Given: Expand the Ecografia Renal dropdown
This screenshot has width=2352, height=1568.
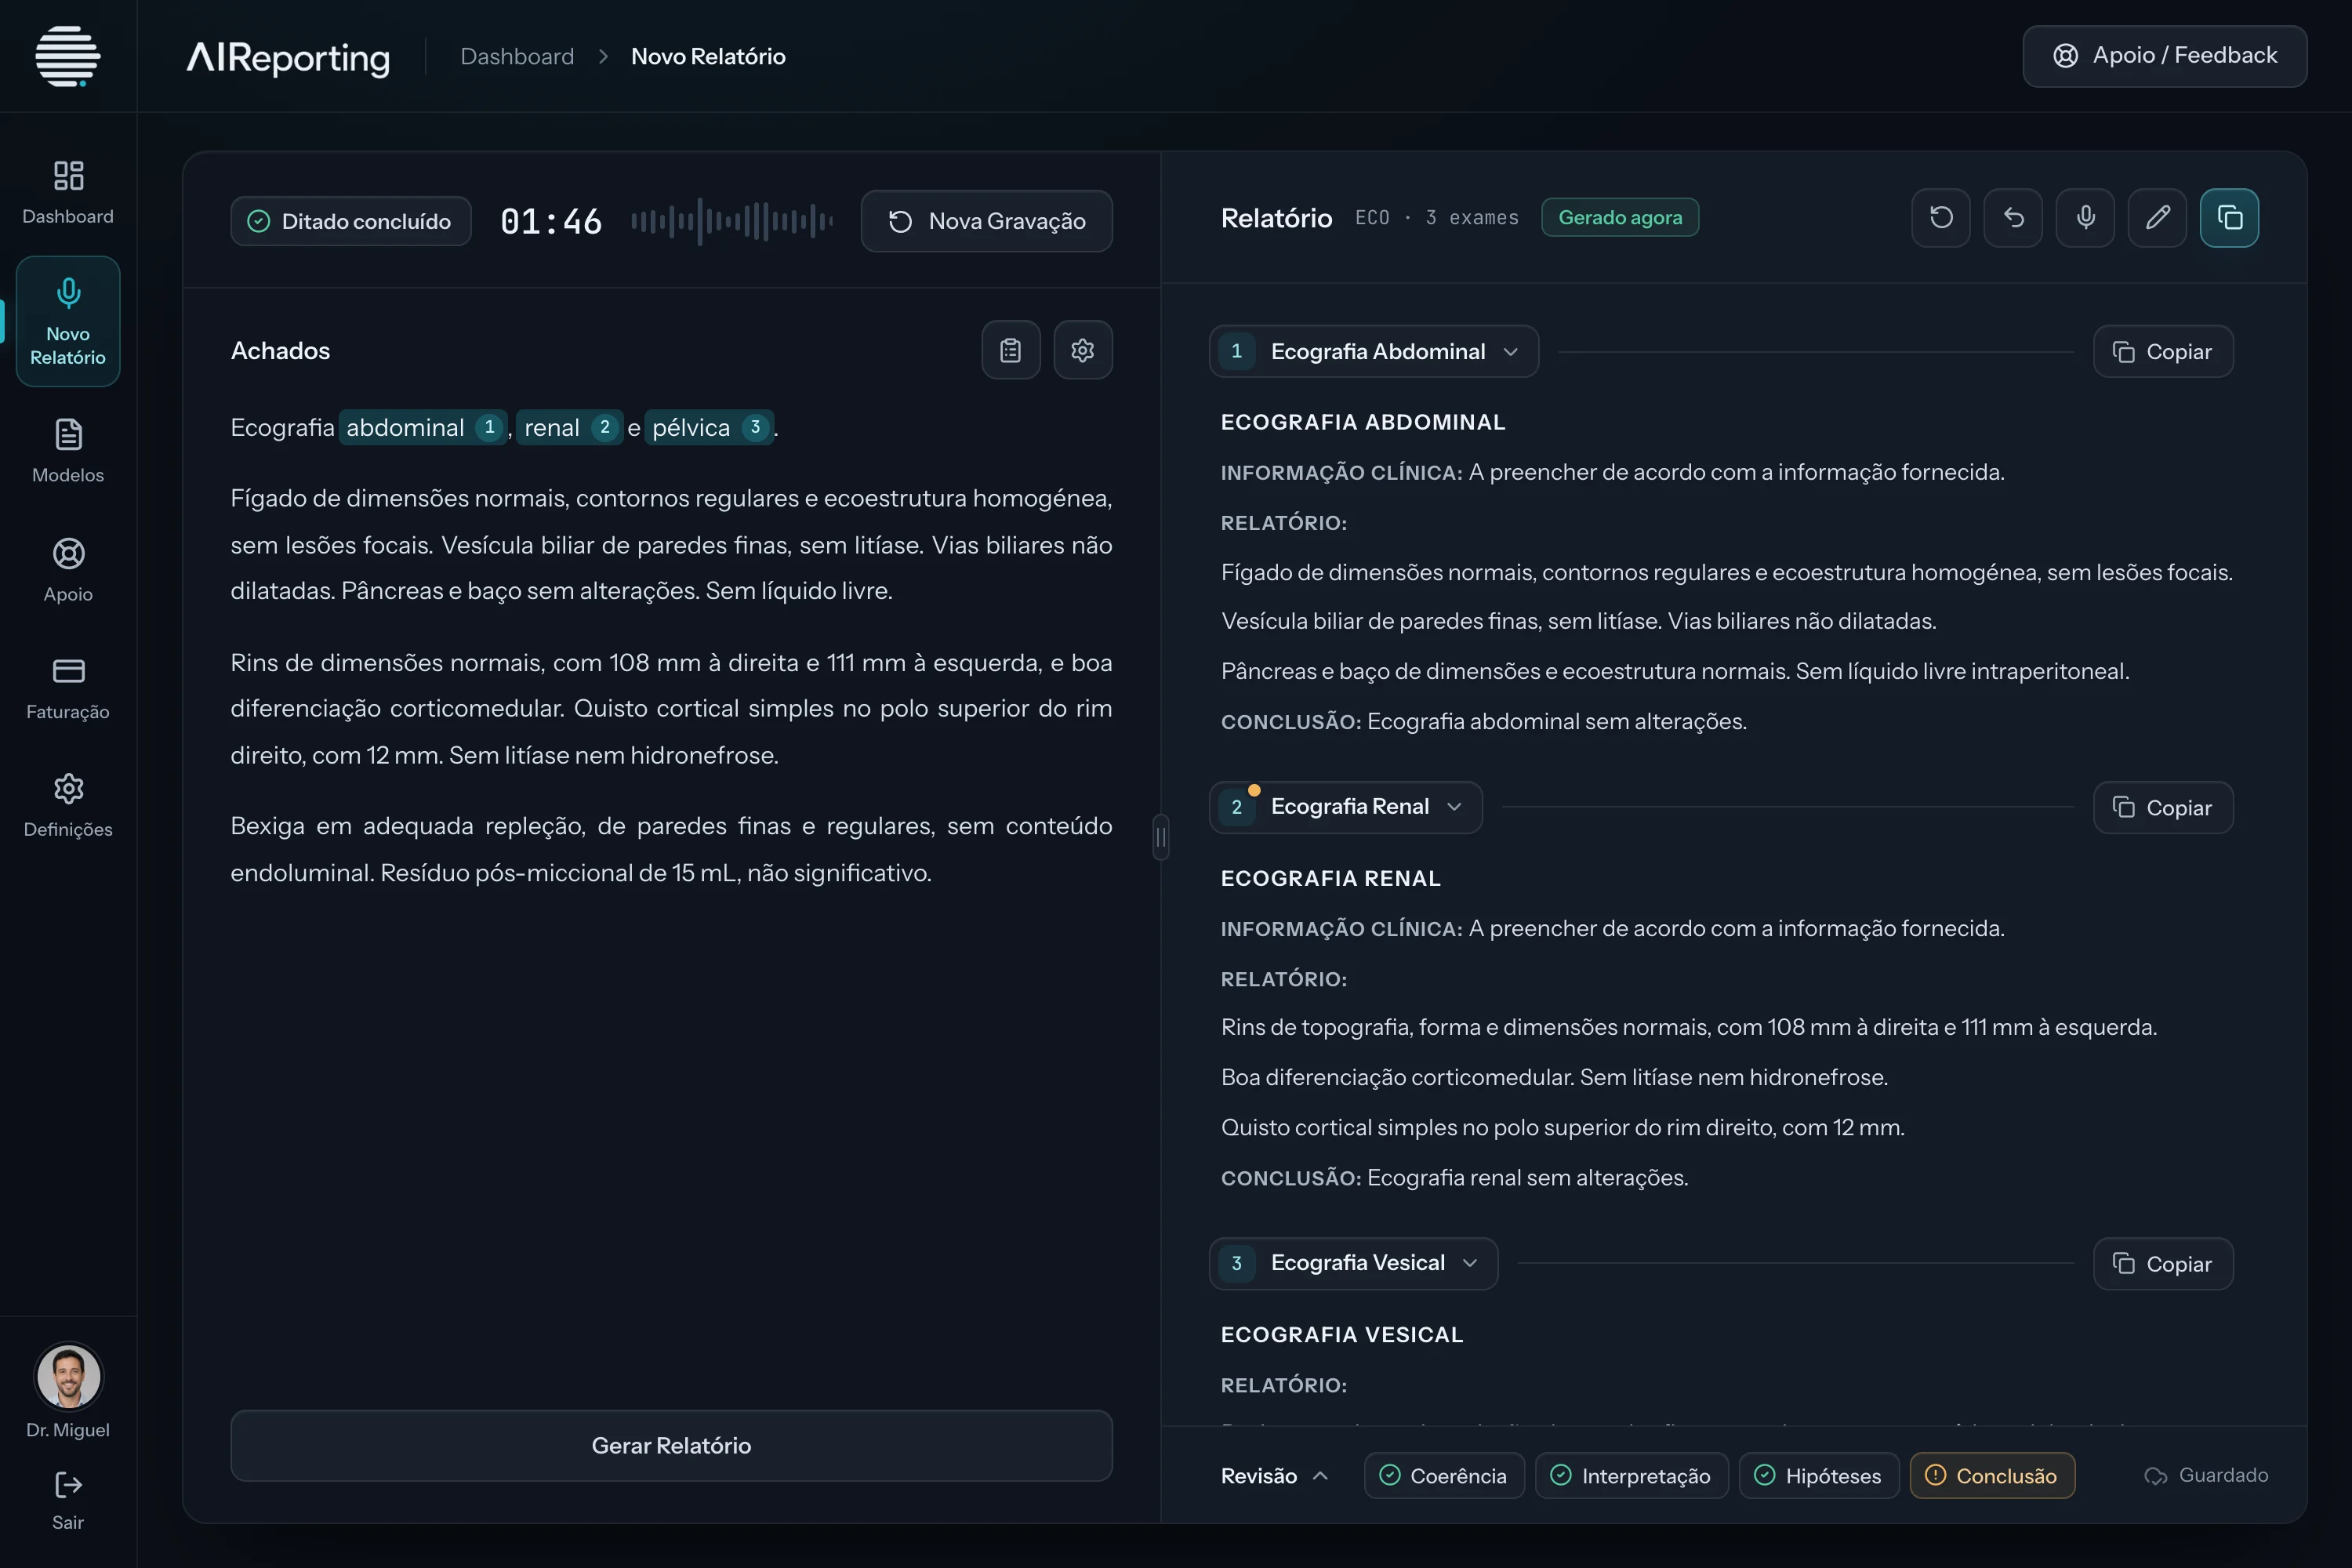Looking at the screenshot, I should point(1346,807).
